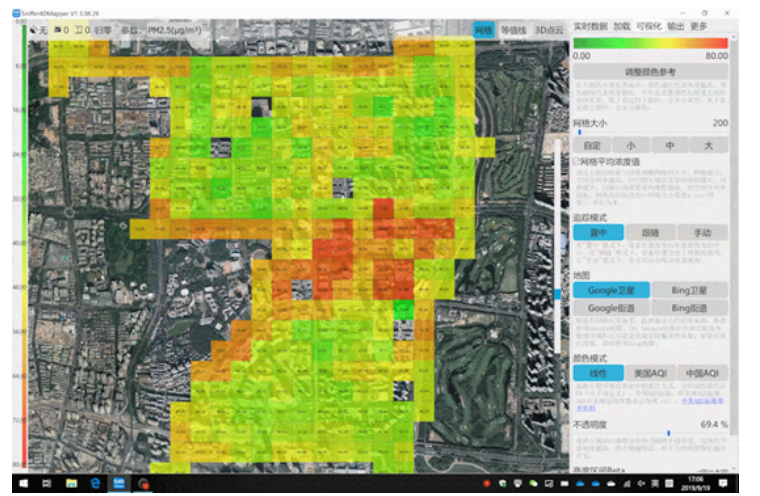Open File Explorer from the taskbar
Image resolution: width=760 pixels, height=496 pixels.
71,483
